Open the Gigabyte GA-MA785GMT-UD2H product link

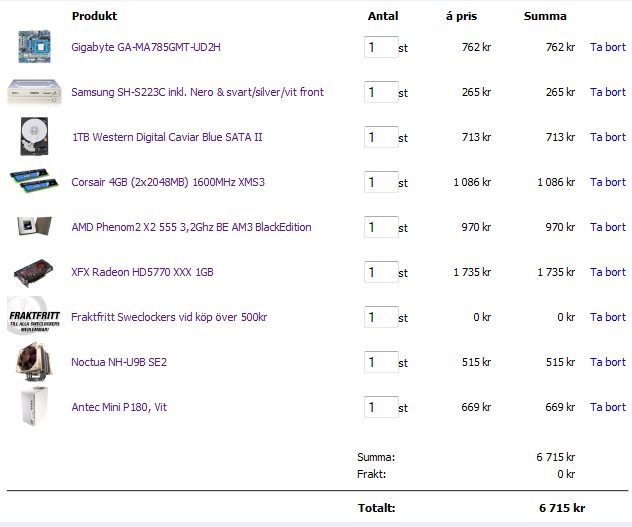coord(146,47)
